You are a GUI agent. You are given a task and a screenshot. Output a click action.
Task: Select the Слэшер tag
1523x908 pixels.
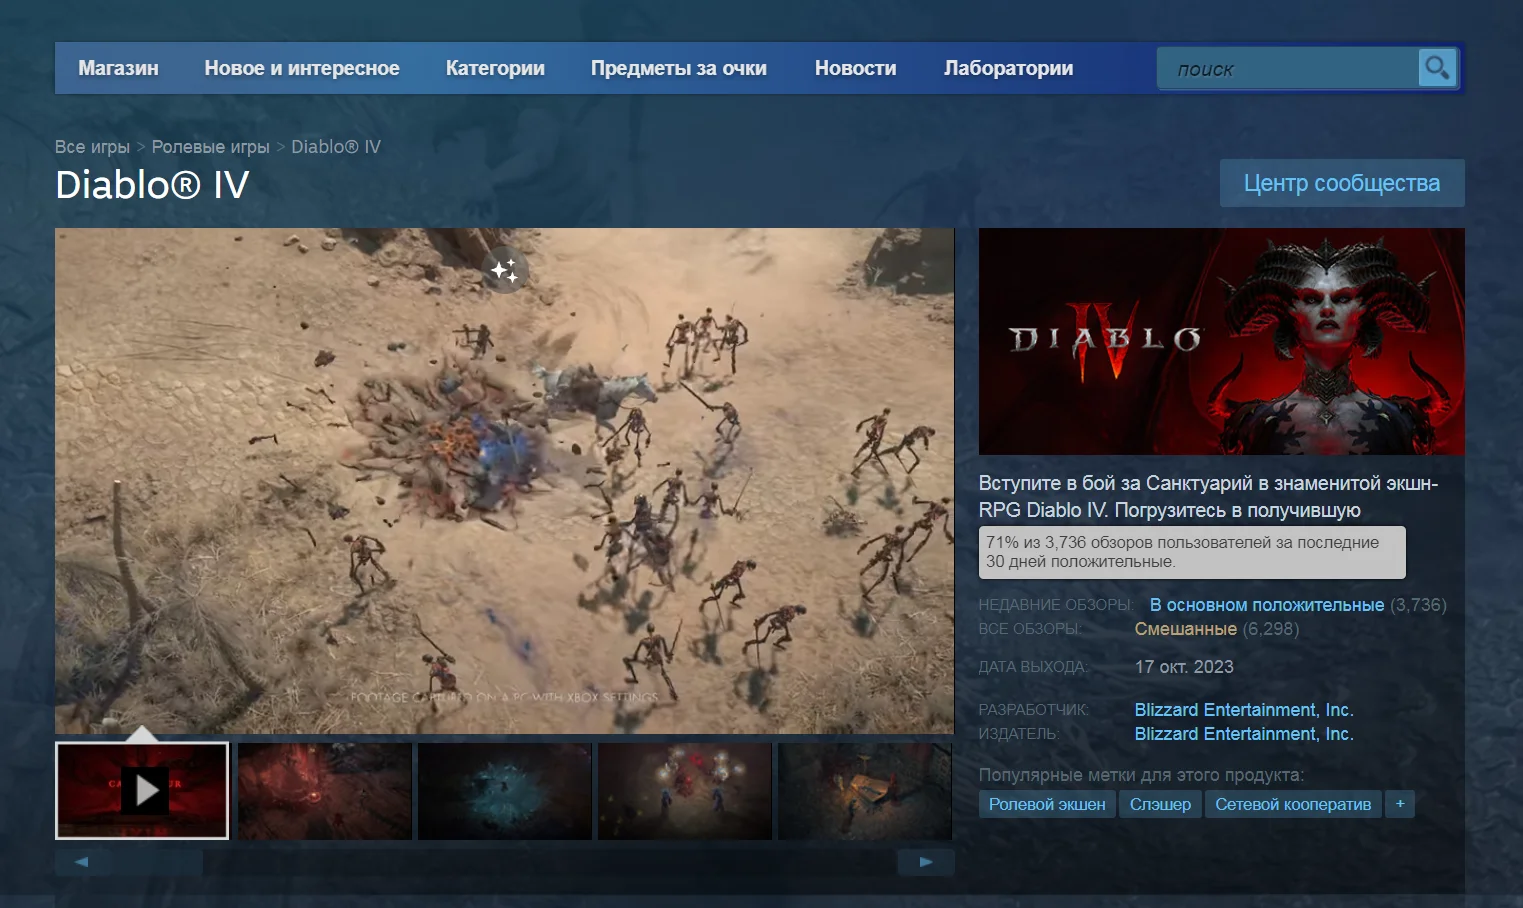(x=1160, y=804)
